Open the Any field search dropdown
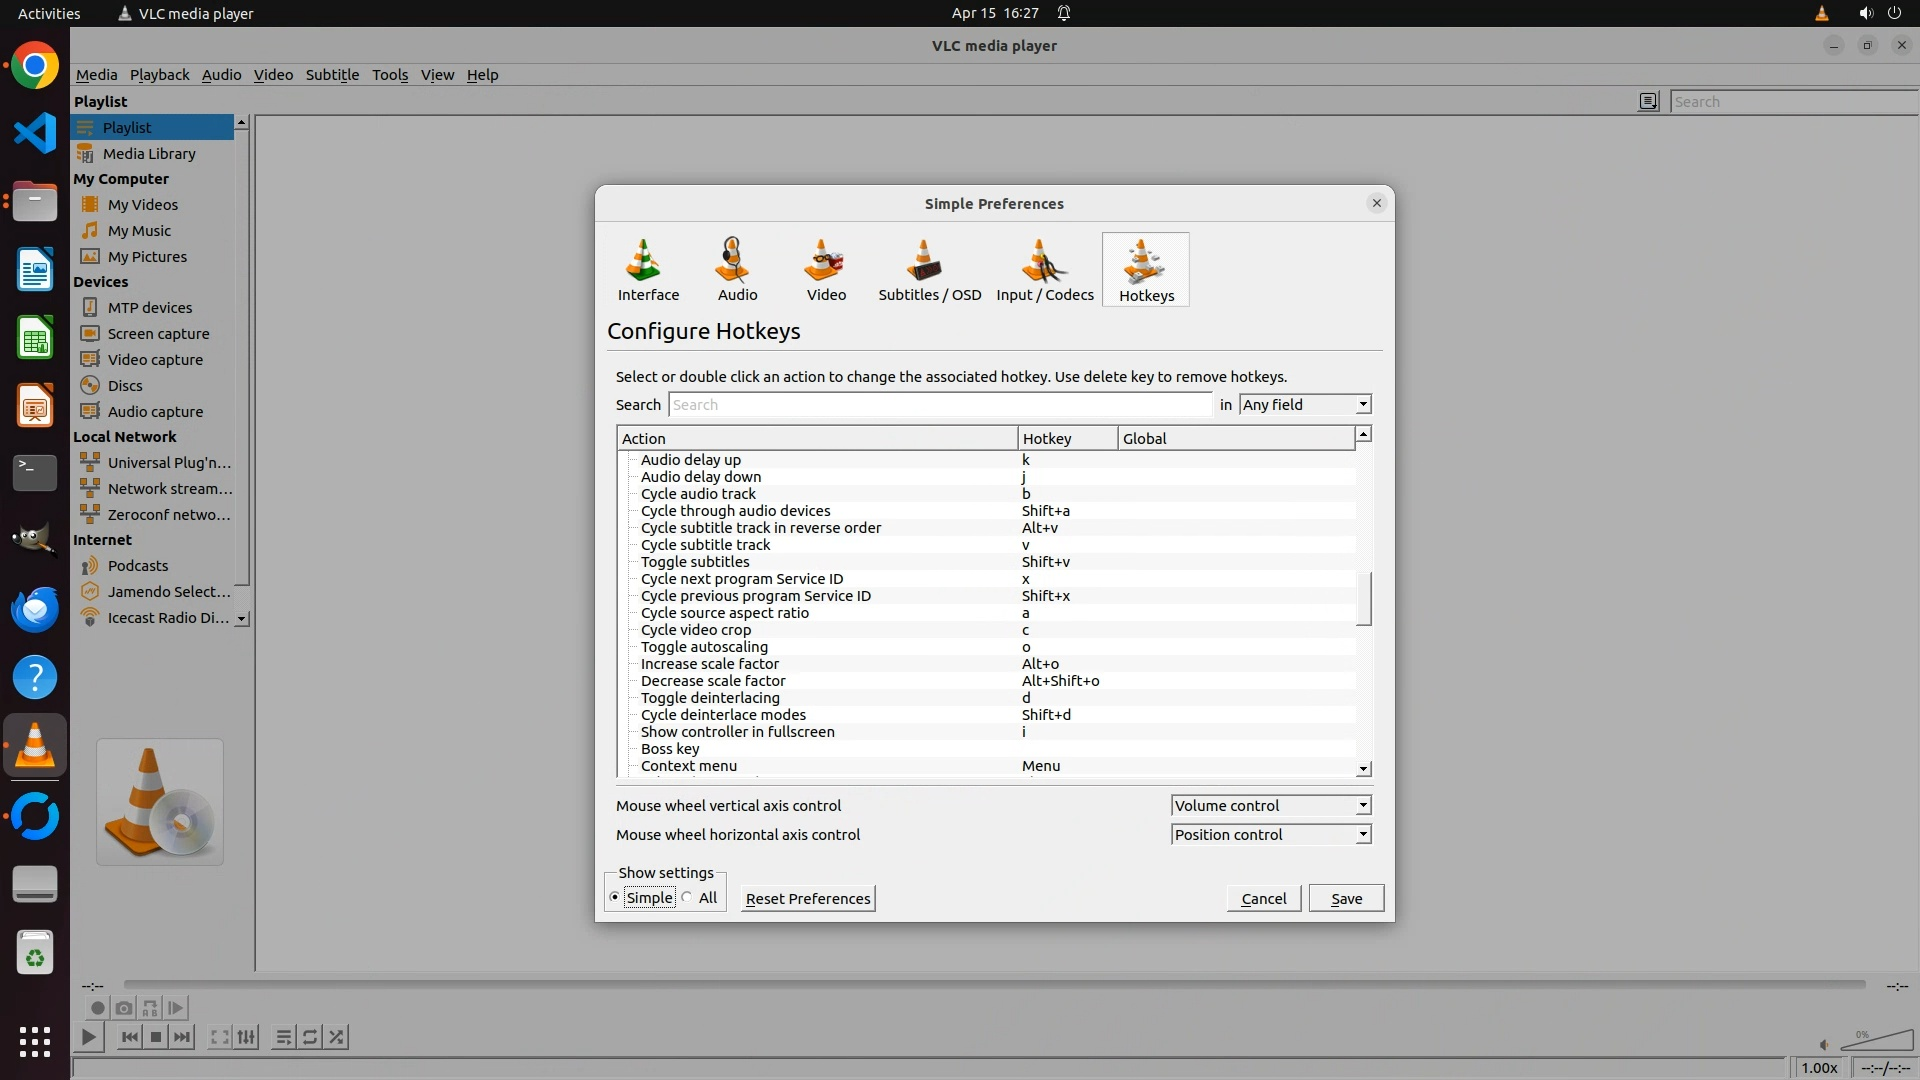 1305,405
